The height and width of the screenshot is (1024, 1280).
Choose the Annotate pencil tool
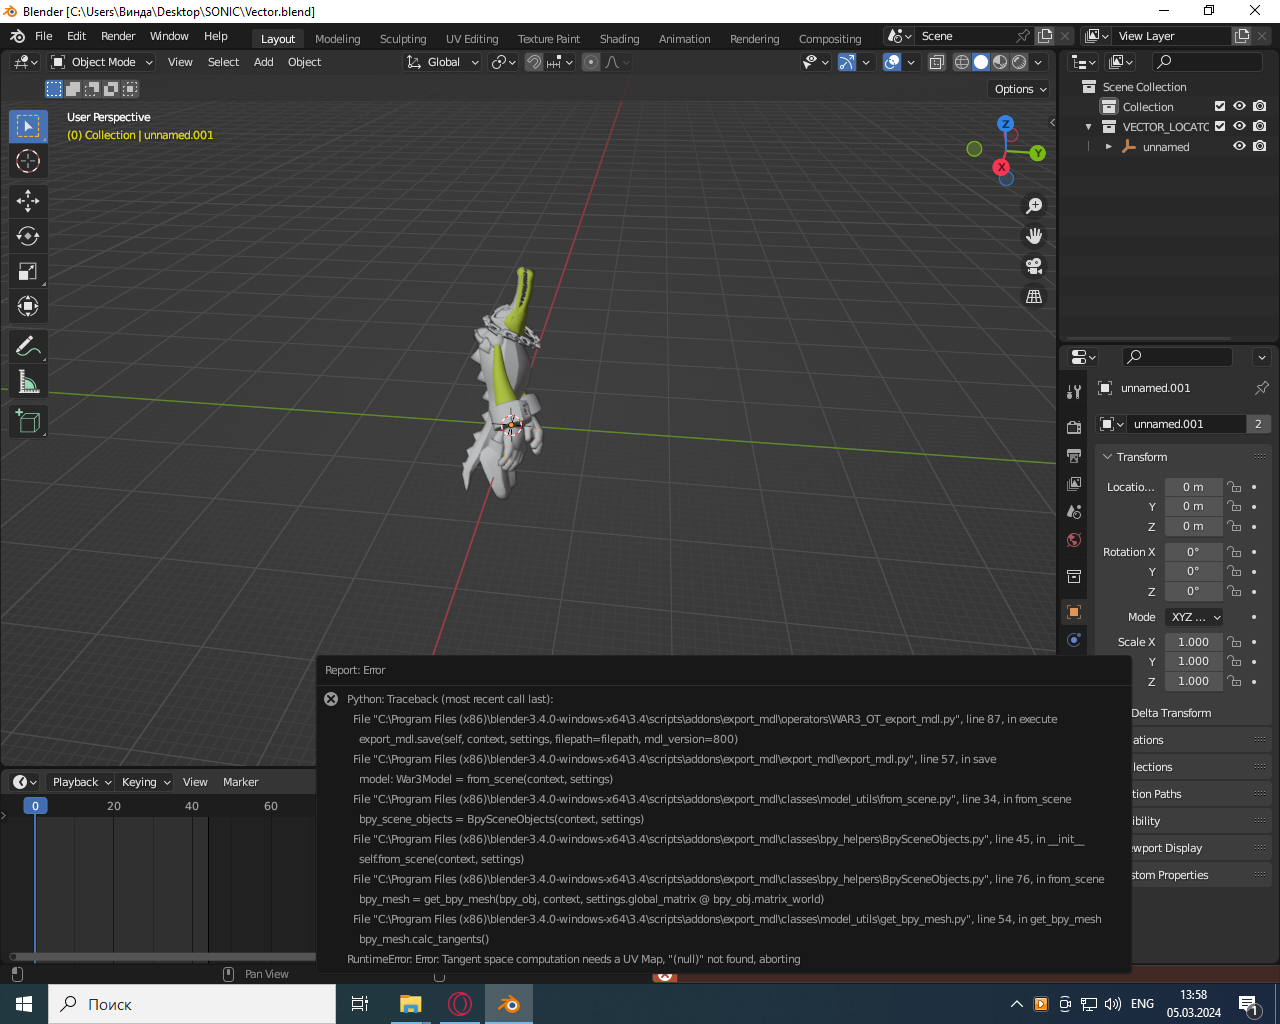pos(28,347)
